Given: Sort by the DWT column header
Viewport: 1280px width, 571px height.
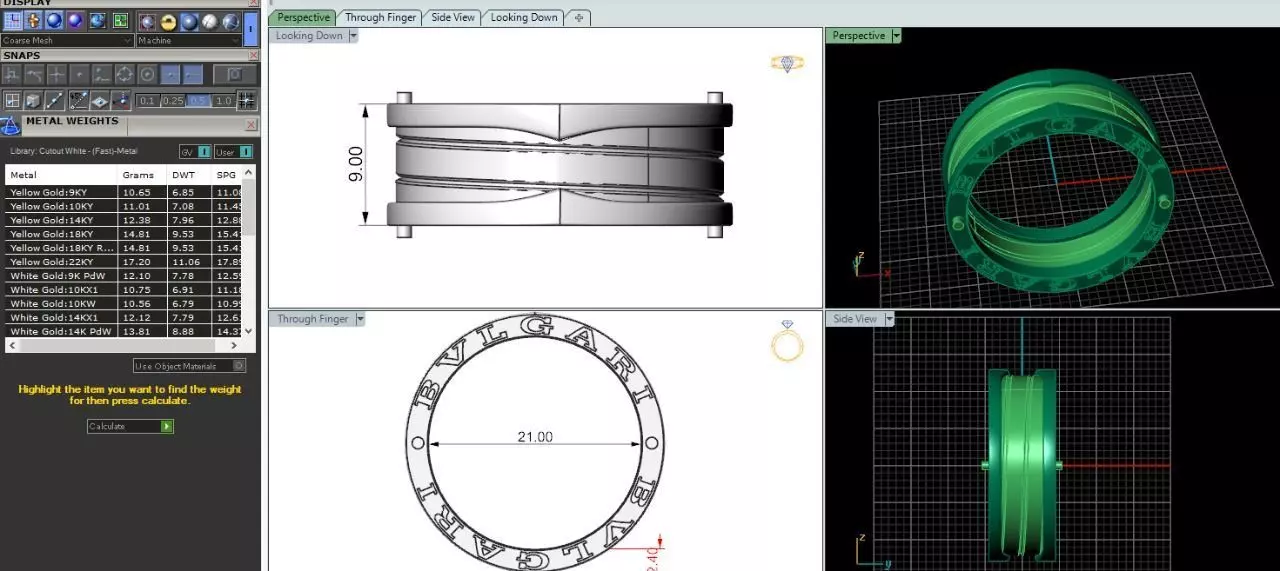Looking at the screenshot, I should point(190,174).
